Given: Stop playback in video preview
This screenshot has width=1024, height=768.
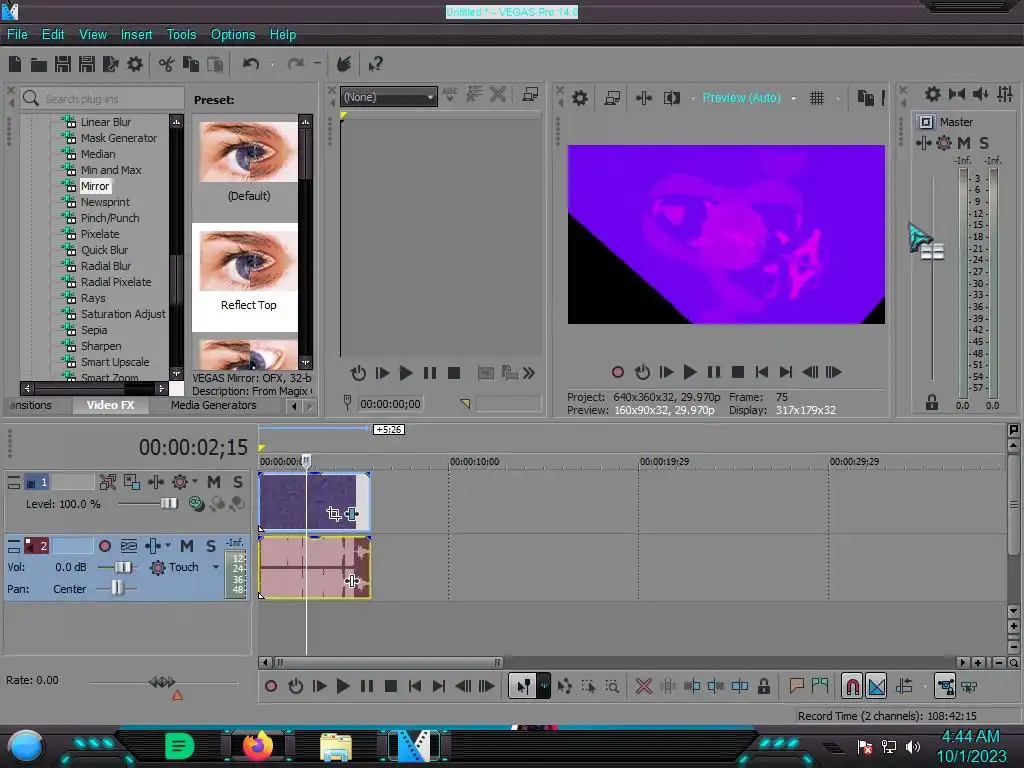Looking at the screenshot, I should click(738, 372).
